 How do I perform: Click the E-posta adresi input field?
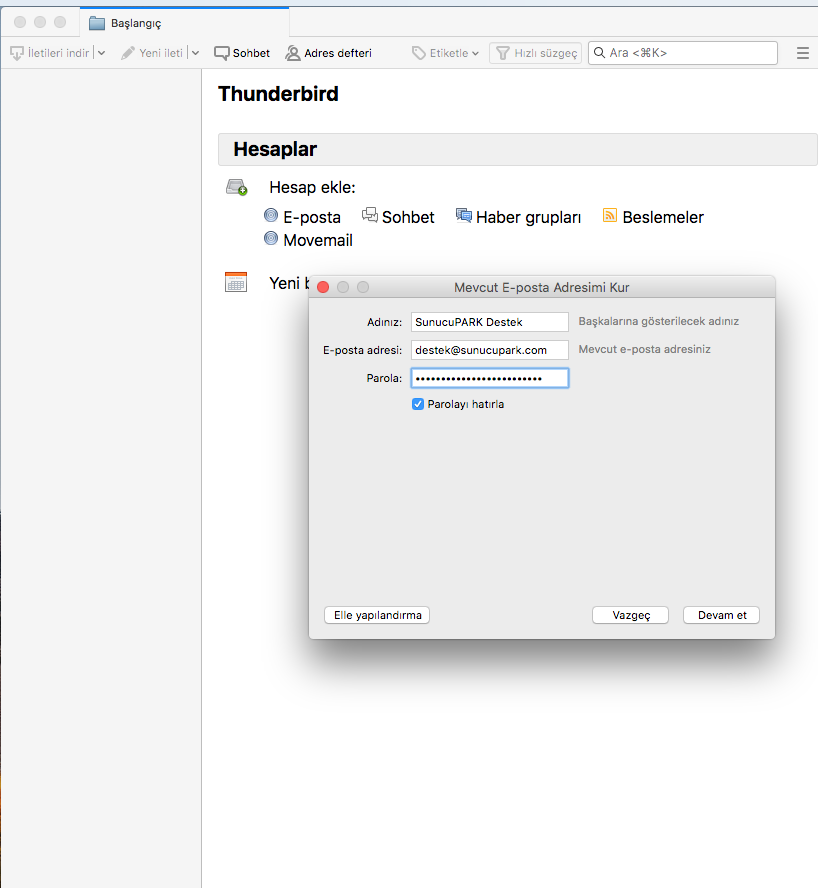pyautogui.click(x=489, y=350)
